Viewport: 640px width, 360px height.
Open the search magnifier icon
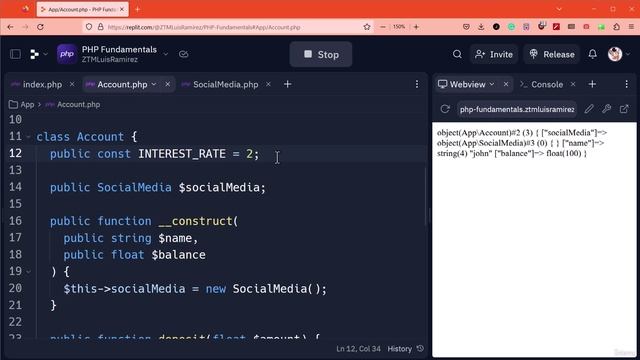pos(457,54)
